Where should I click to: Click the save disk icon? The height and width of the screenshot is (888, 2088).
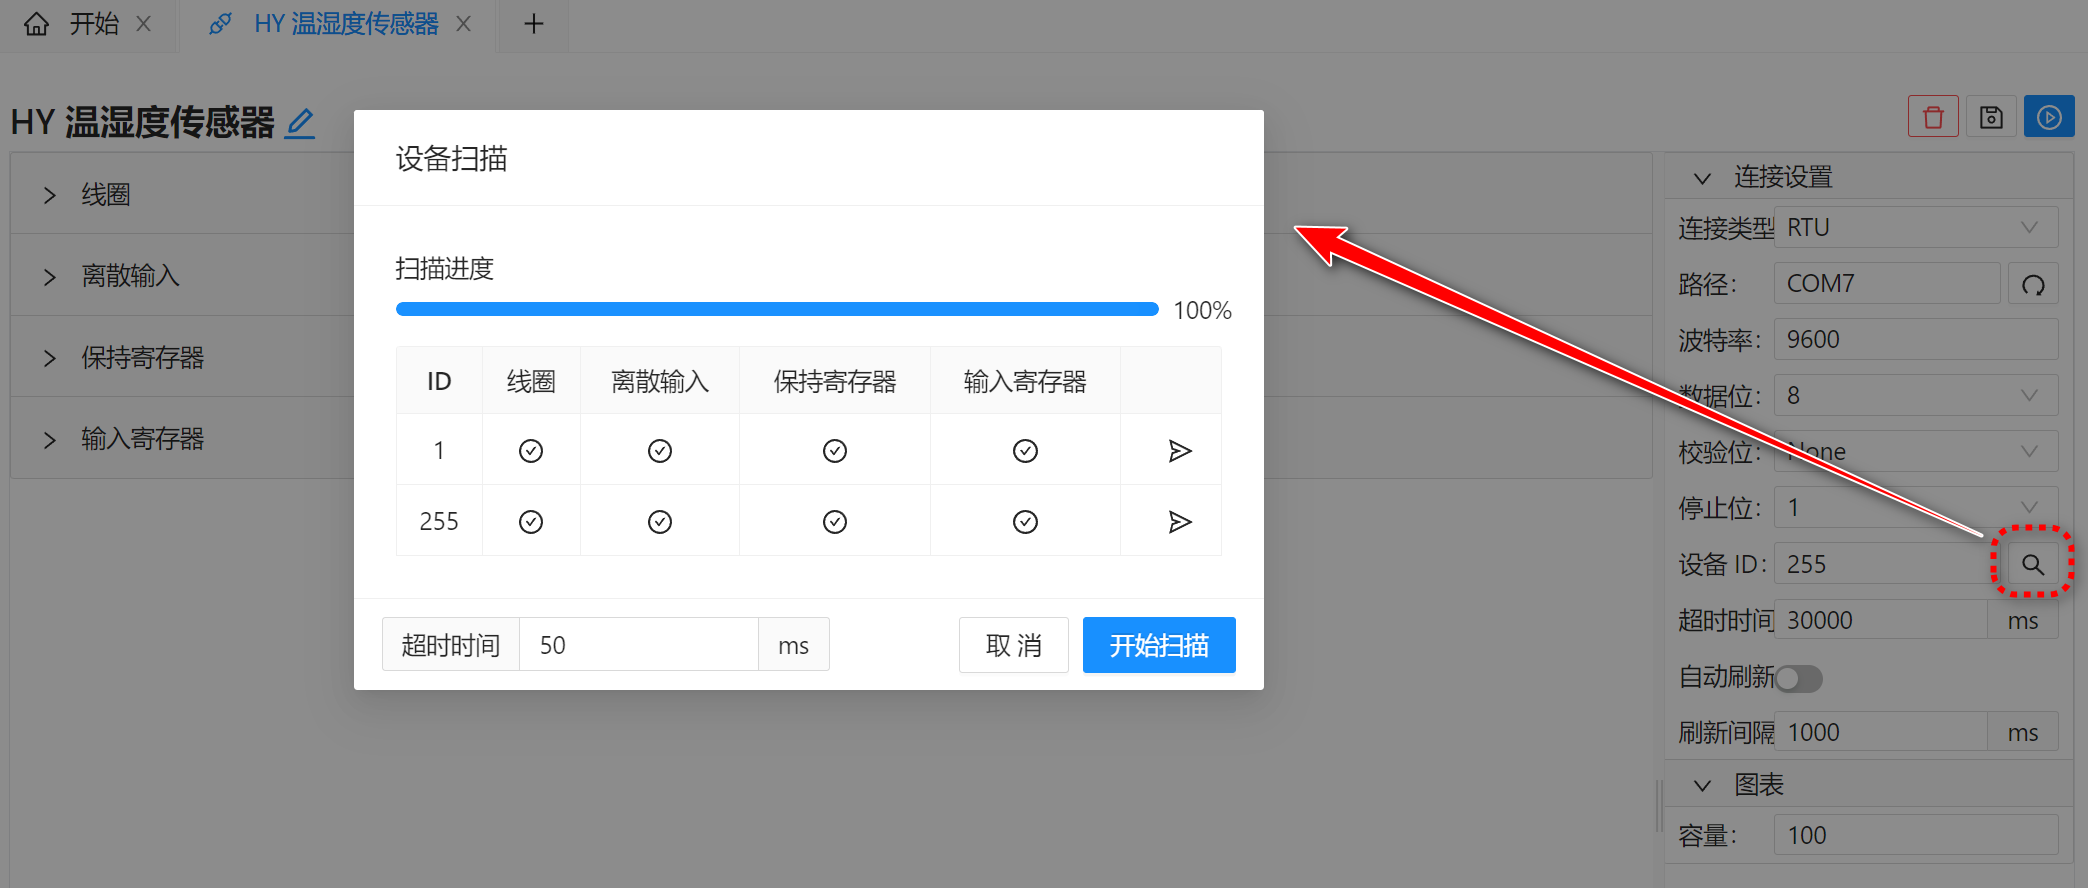click(x=1991, y=118)
